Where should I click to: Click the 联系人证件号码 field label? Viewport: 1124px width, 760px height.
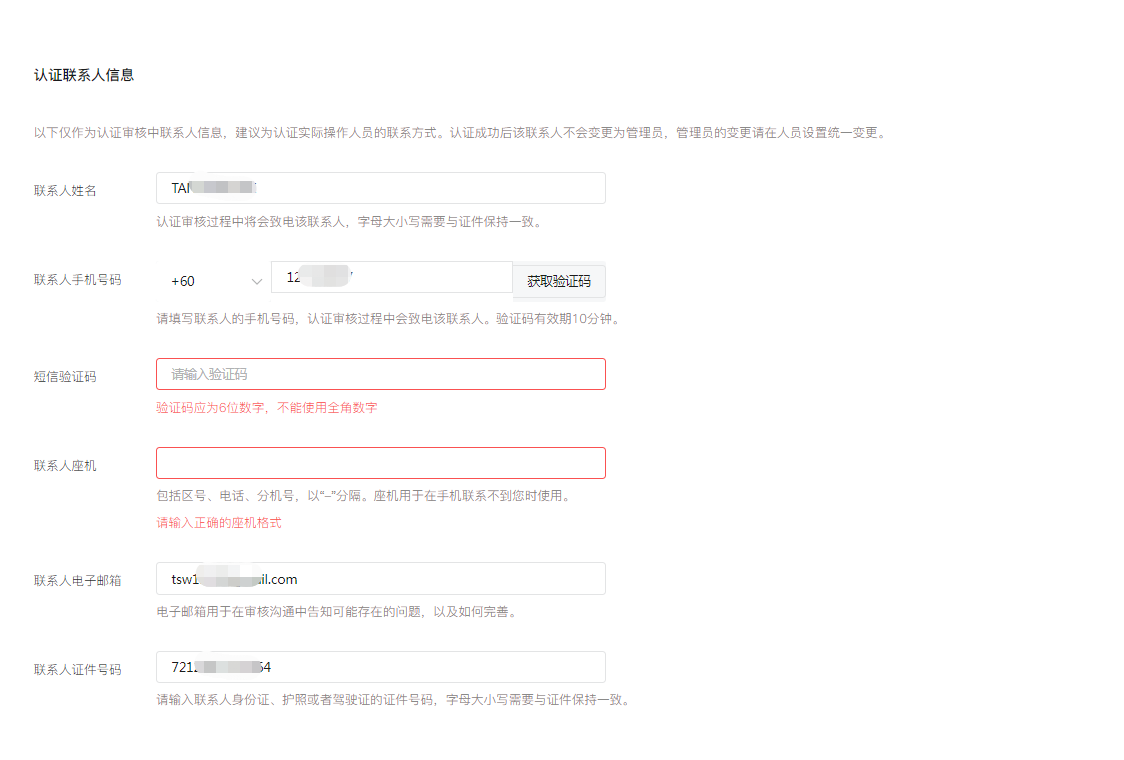[77, 669]
